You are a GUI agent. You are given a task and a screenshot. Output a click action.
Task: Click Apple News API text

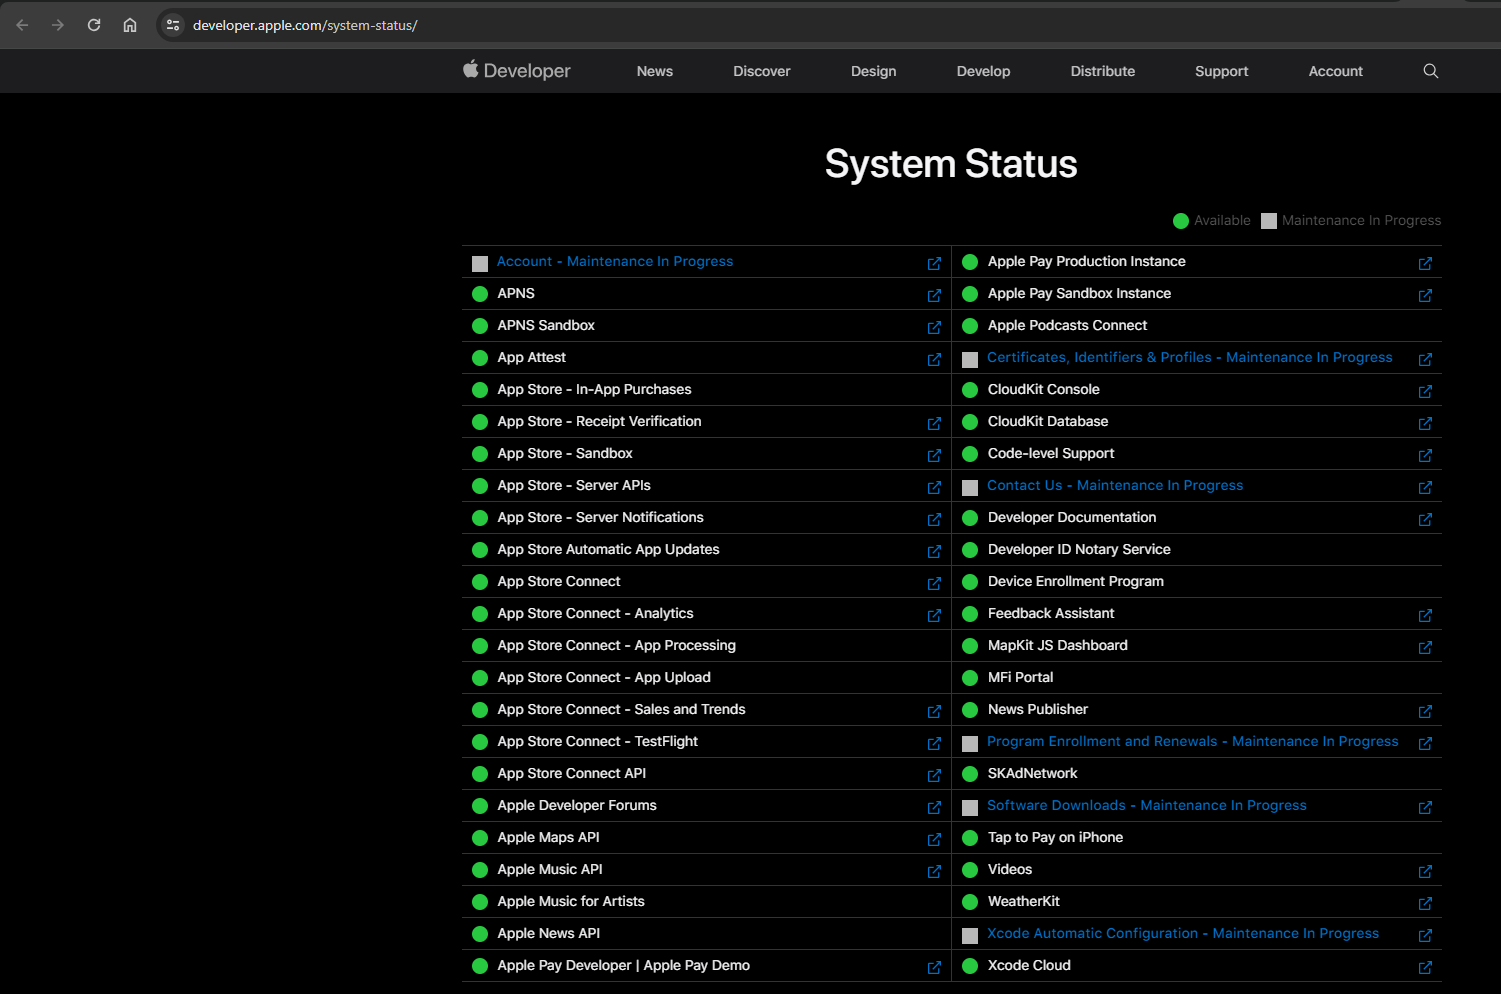coord(549,933)
